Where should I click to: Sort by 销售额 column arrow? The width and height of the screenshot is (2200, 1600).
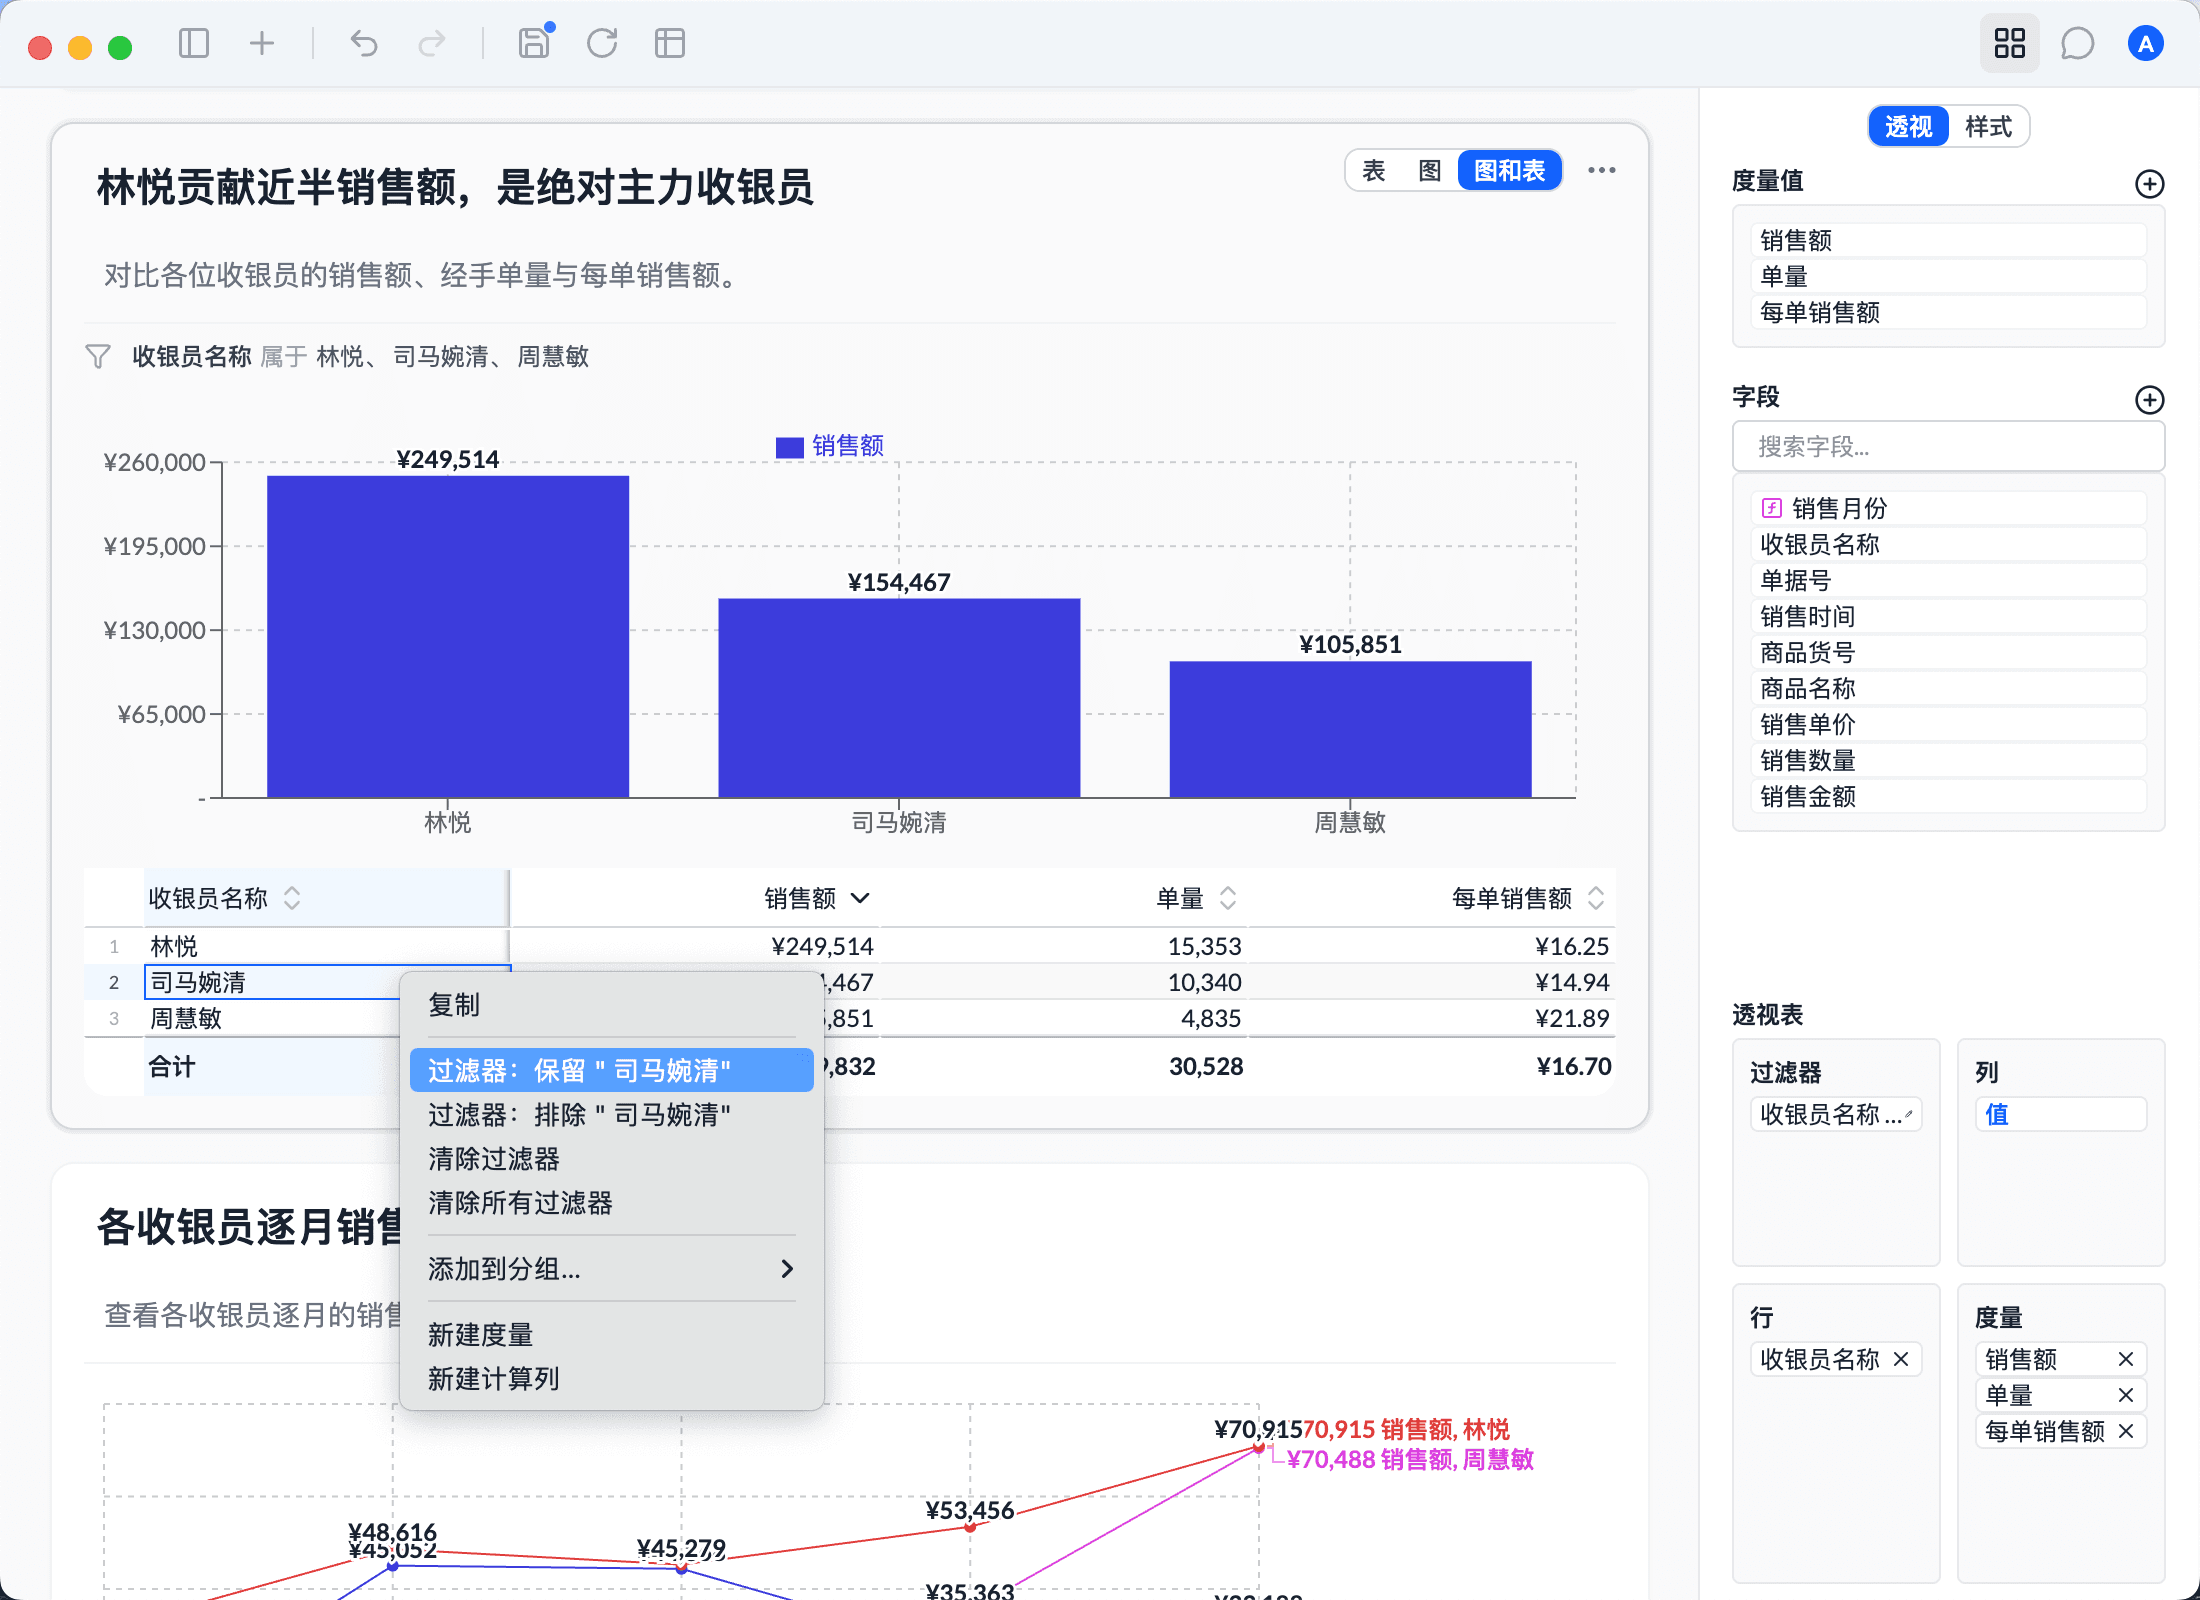860,898
